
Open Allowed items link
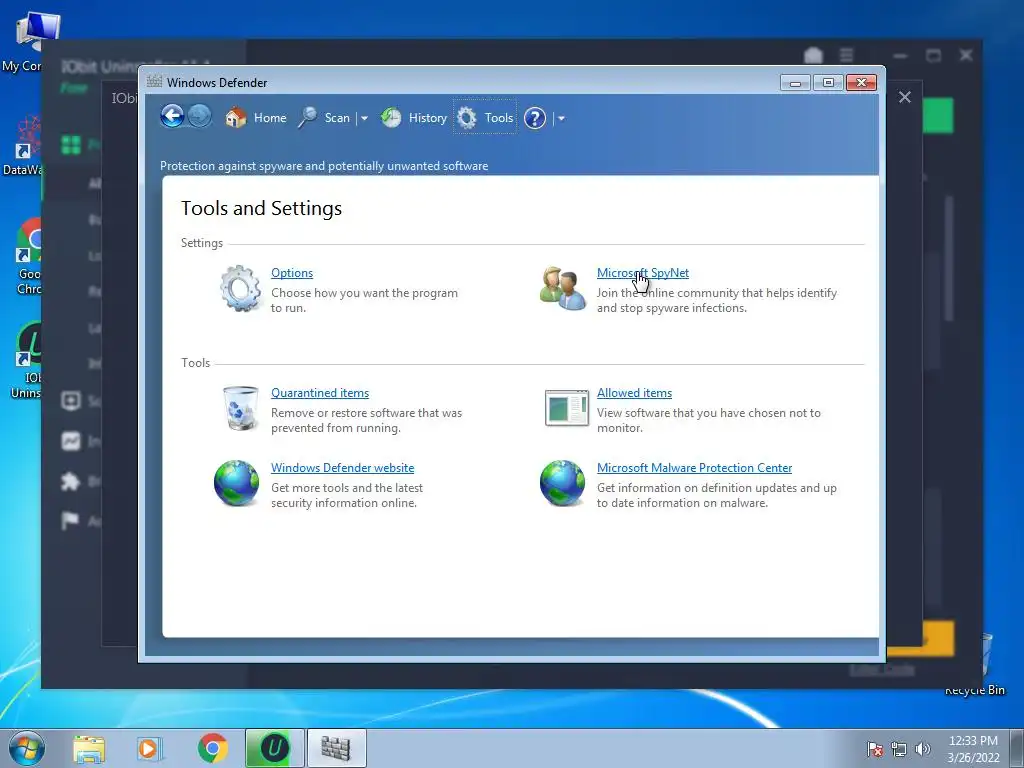634,392
